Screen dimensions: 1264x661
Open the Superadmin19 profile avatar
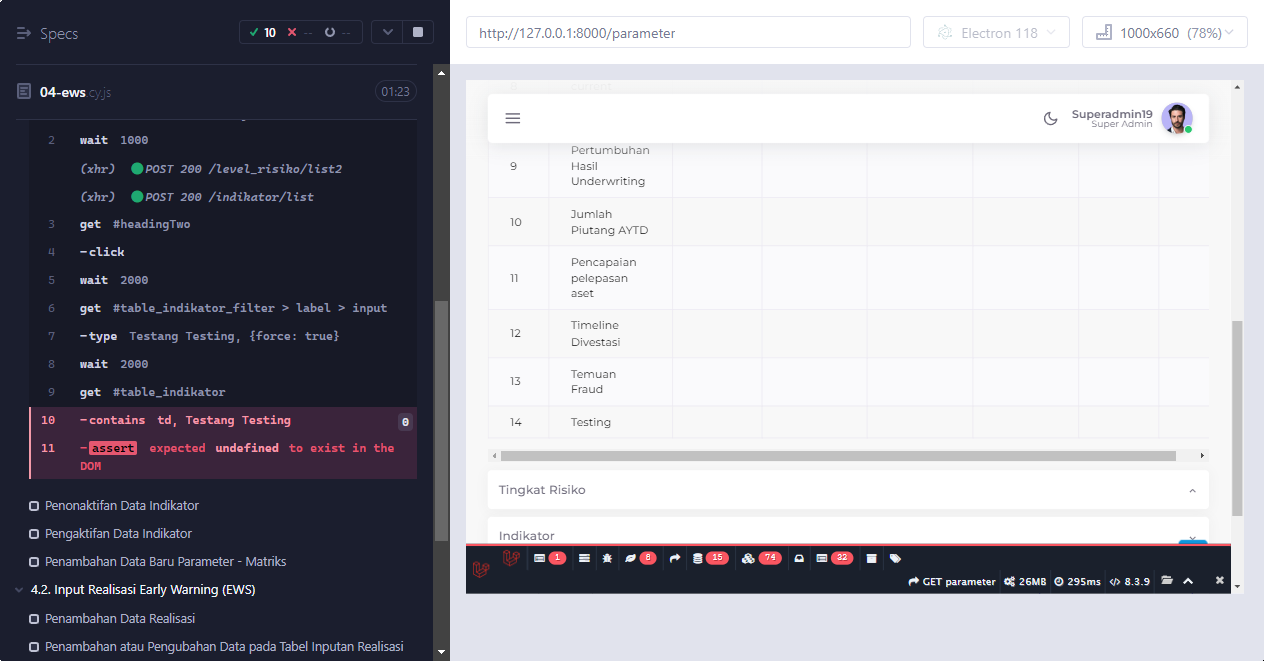pos(1176,118)
